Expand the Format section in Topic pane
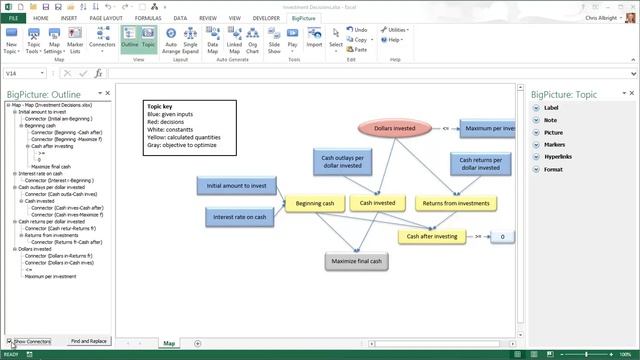Screen dimensions: 640x360 [x=536, y=169]
